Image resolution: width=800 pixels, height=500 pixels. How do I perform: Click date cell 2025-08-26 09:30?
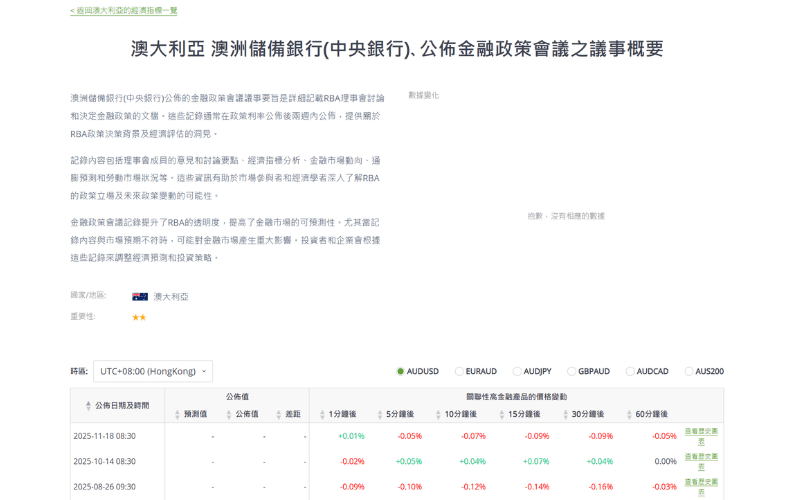coord(105,487)
